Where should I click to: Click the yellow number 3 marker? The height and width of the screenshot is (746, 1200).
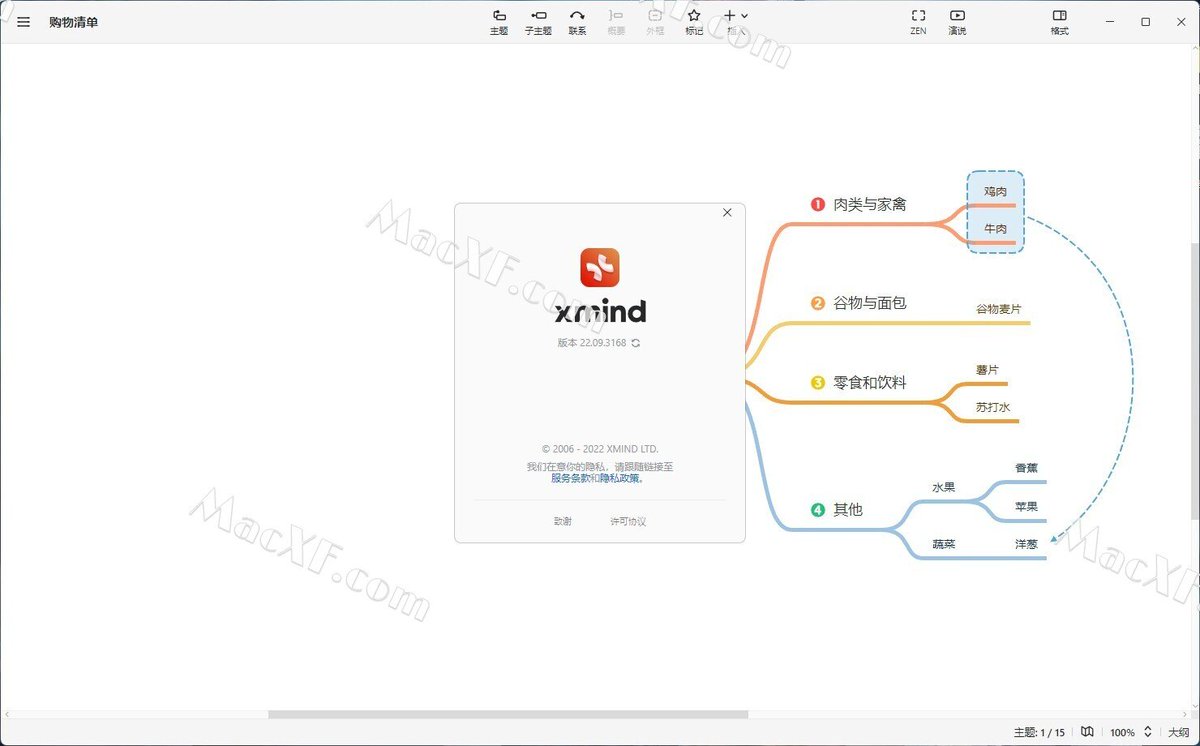click(x=818, y=382)
